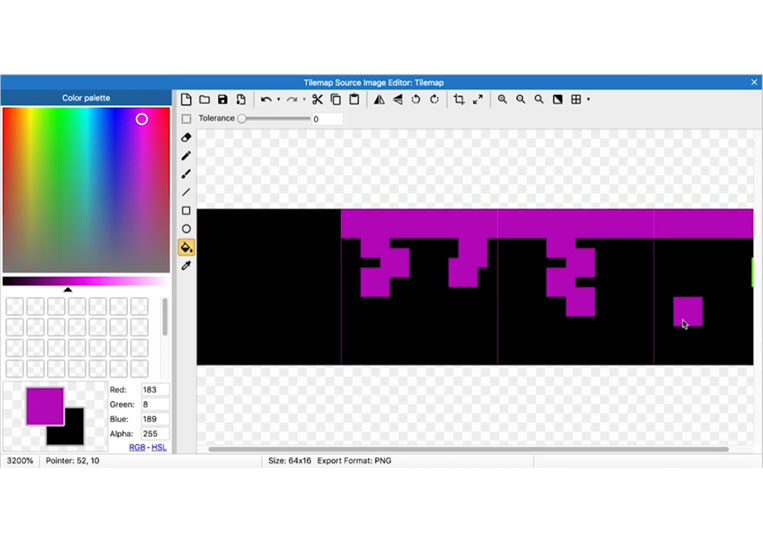763x541 pixels.
Task: Crop the image with crop icon
Action: (459, 100)
